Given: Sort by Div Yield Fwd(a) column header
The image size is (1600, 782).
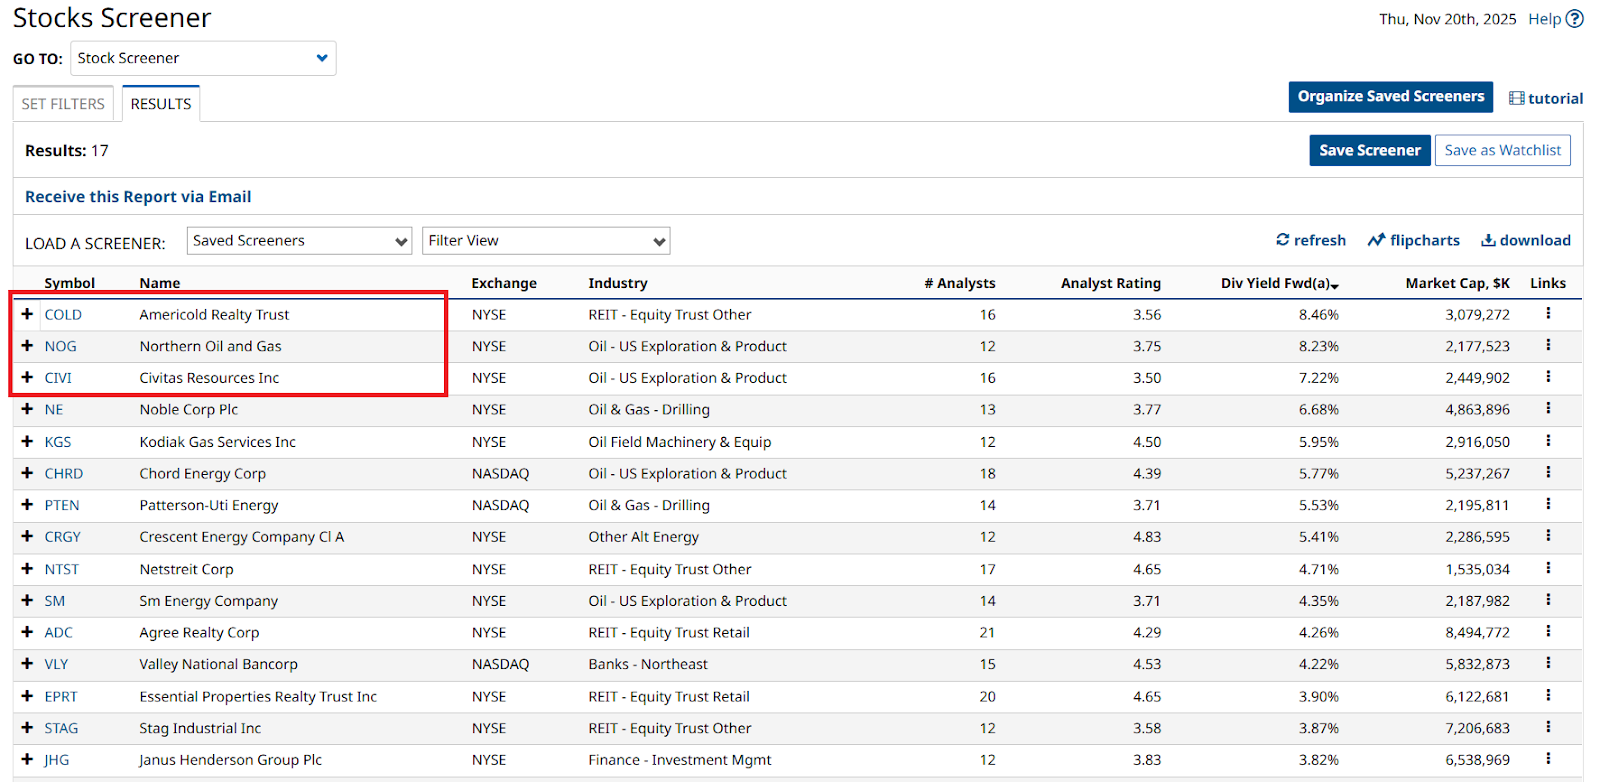Looking at the screenshot, I should pos(1277,283).
